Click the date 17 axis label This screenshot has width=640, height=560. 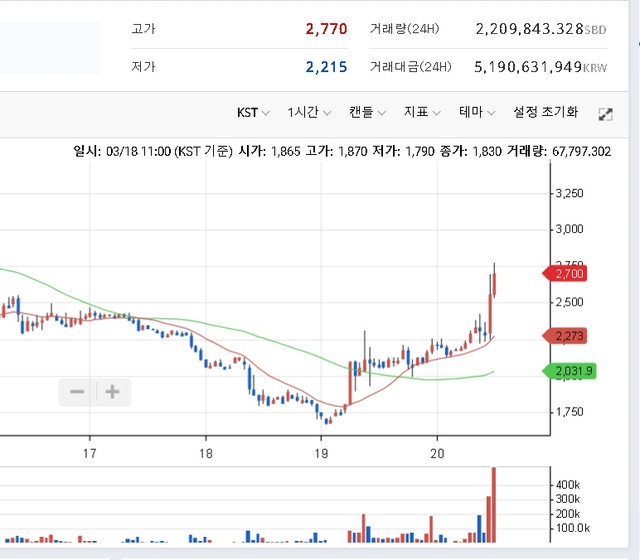(x=90, y=453)
